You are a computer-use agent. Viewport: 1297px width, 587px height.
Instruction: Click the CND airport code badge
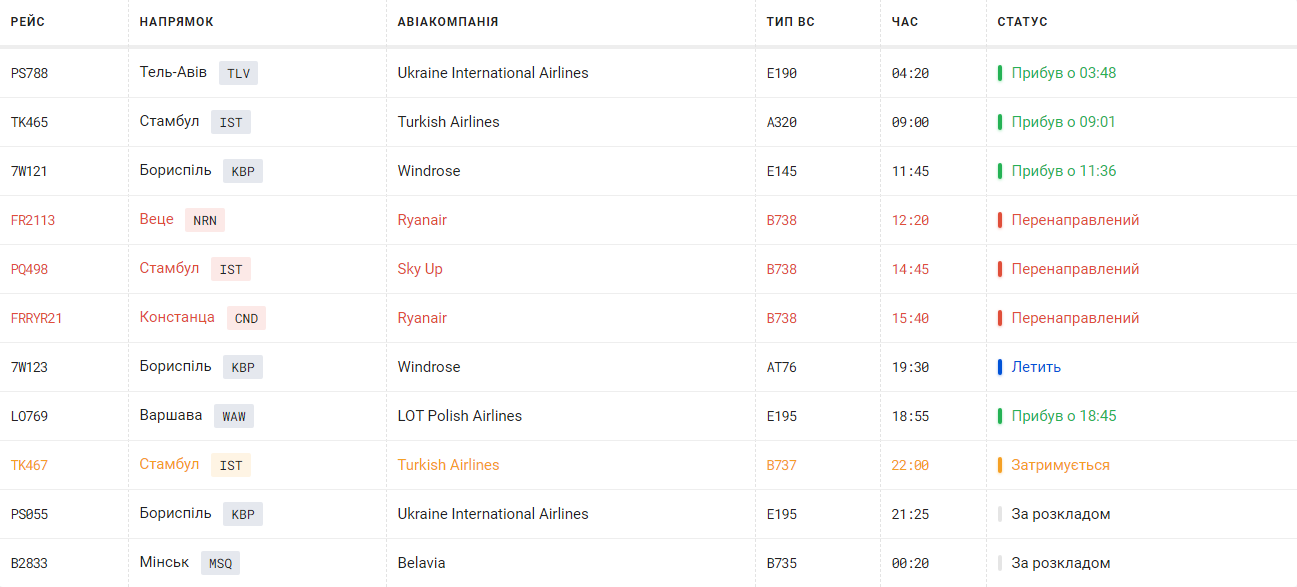tap(246, 318)
